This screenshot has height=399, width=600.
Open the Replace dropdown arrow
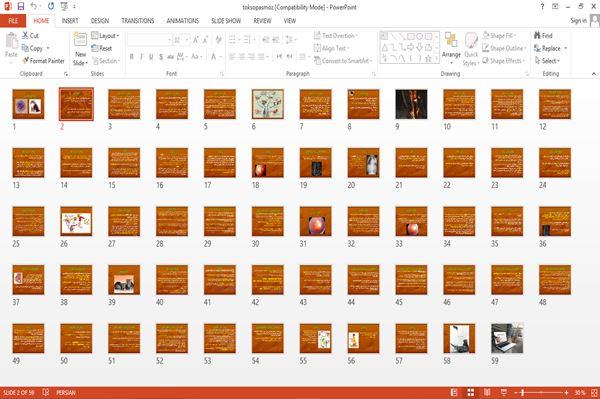(x=566, y=48)
